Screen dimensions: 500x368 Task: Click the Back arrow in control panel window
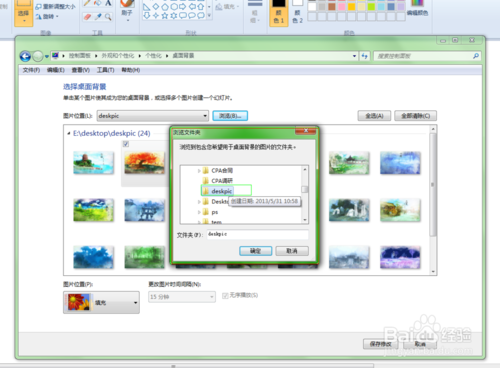(x=25, y=56)
